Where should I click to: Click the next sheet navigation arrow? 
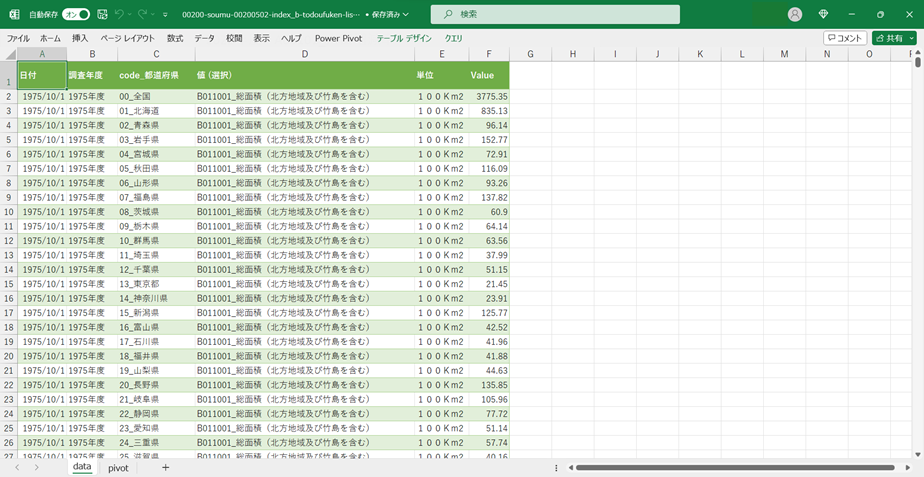click(37, 467)
